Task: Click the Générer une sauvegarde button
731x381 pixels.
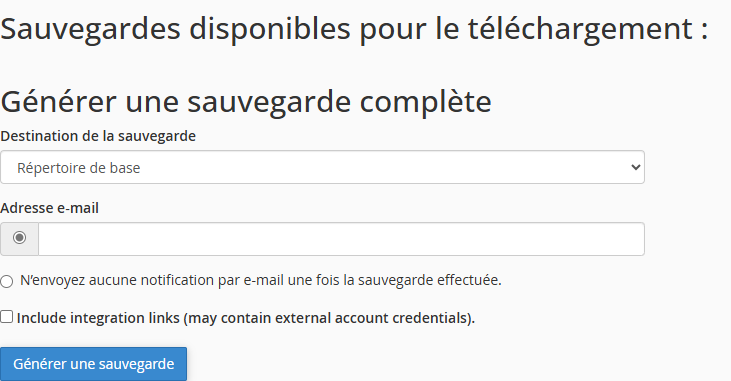Action: [93, 364]
